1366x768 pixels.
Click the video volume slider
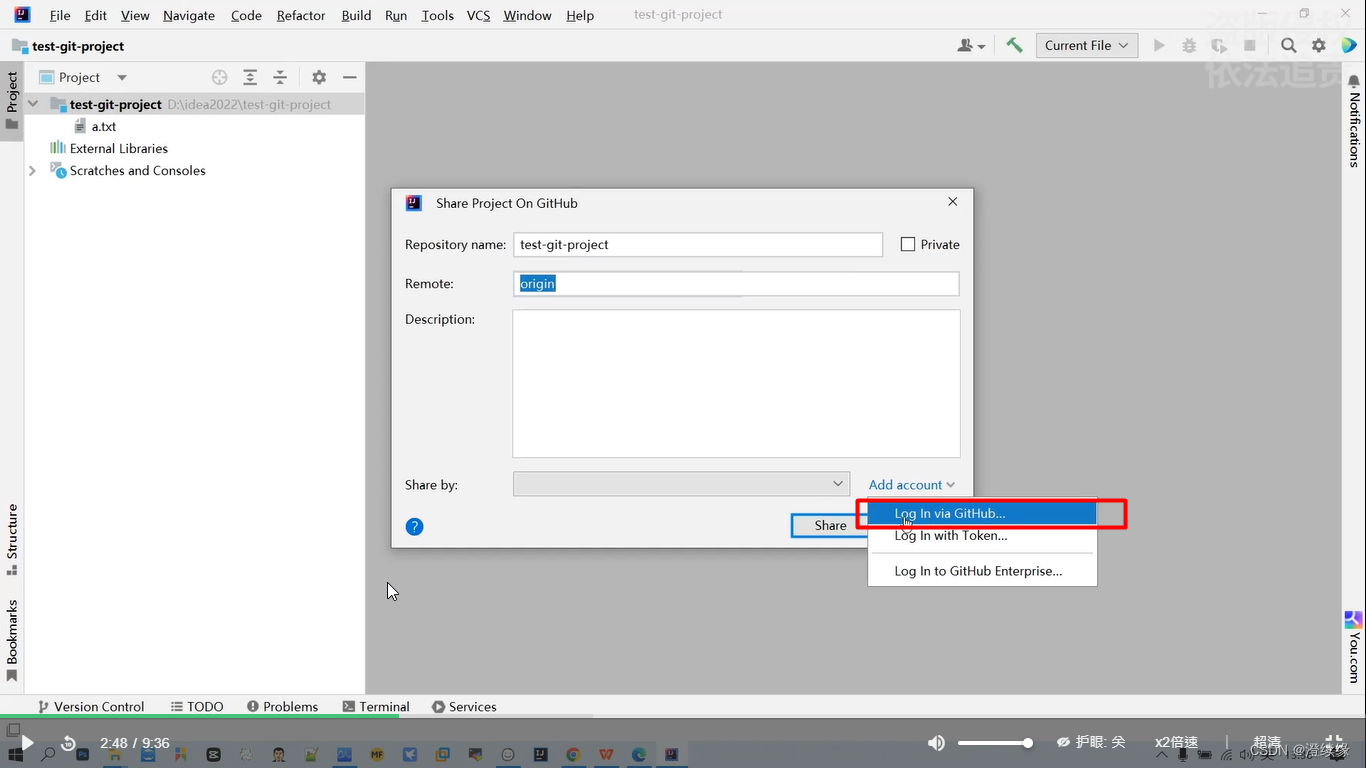(995, 743)
